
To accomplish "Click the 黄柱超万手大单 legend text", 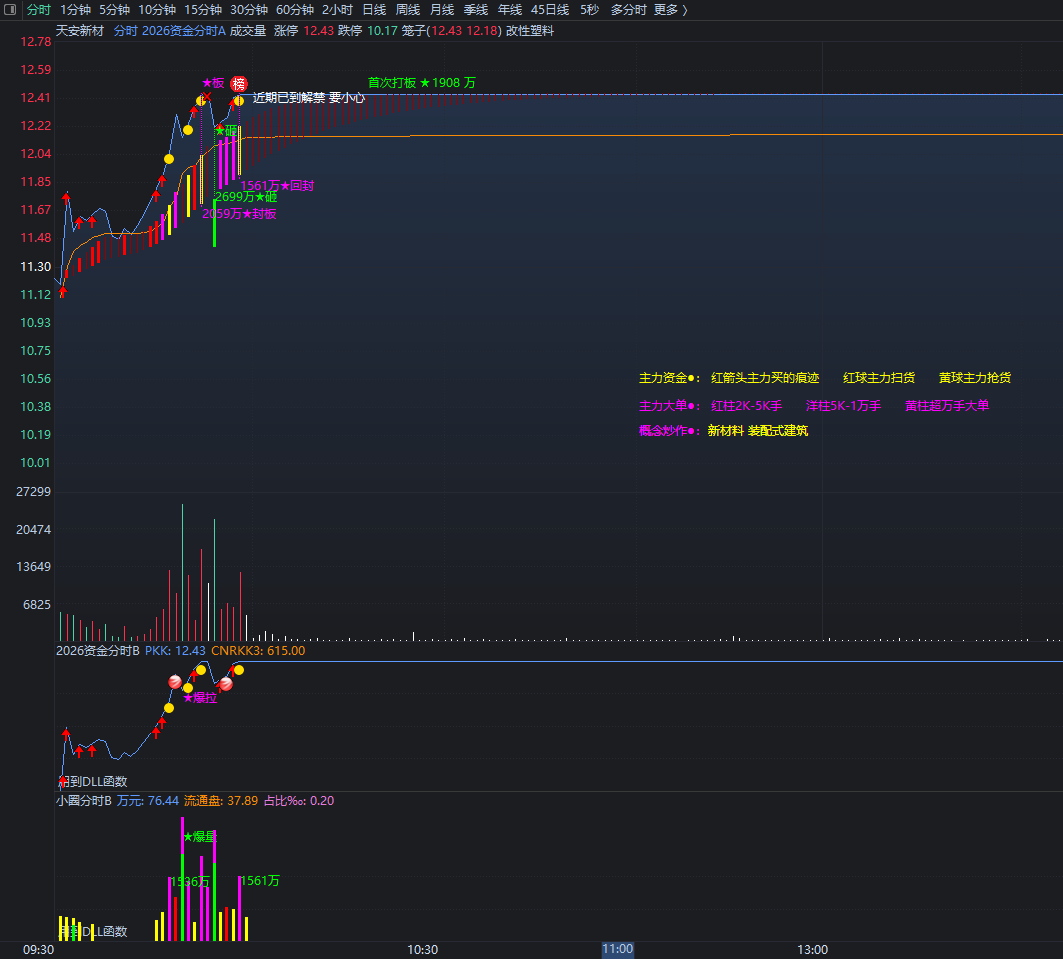I will click(947, 405).
